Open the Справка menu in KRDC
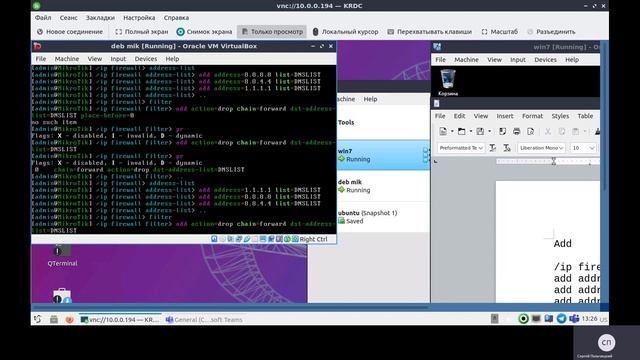 176,18
